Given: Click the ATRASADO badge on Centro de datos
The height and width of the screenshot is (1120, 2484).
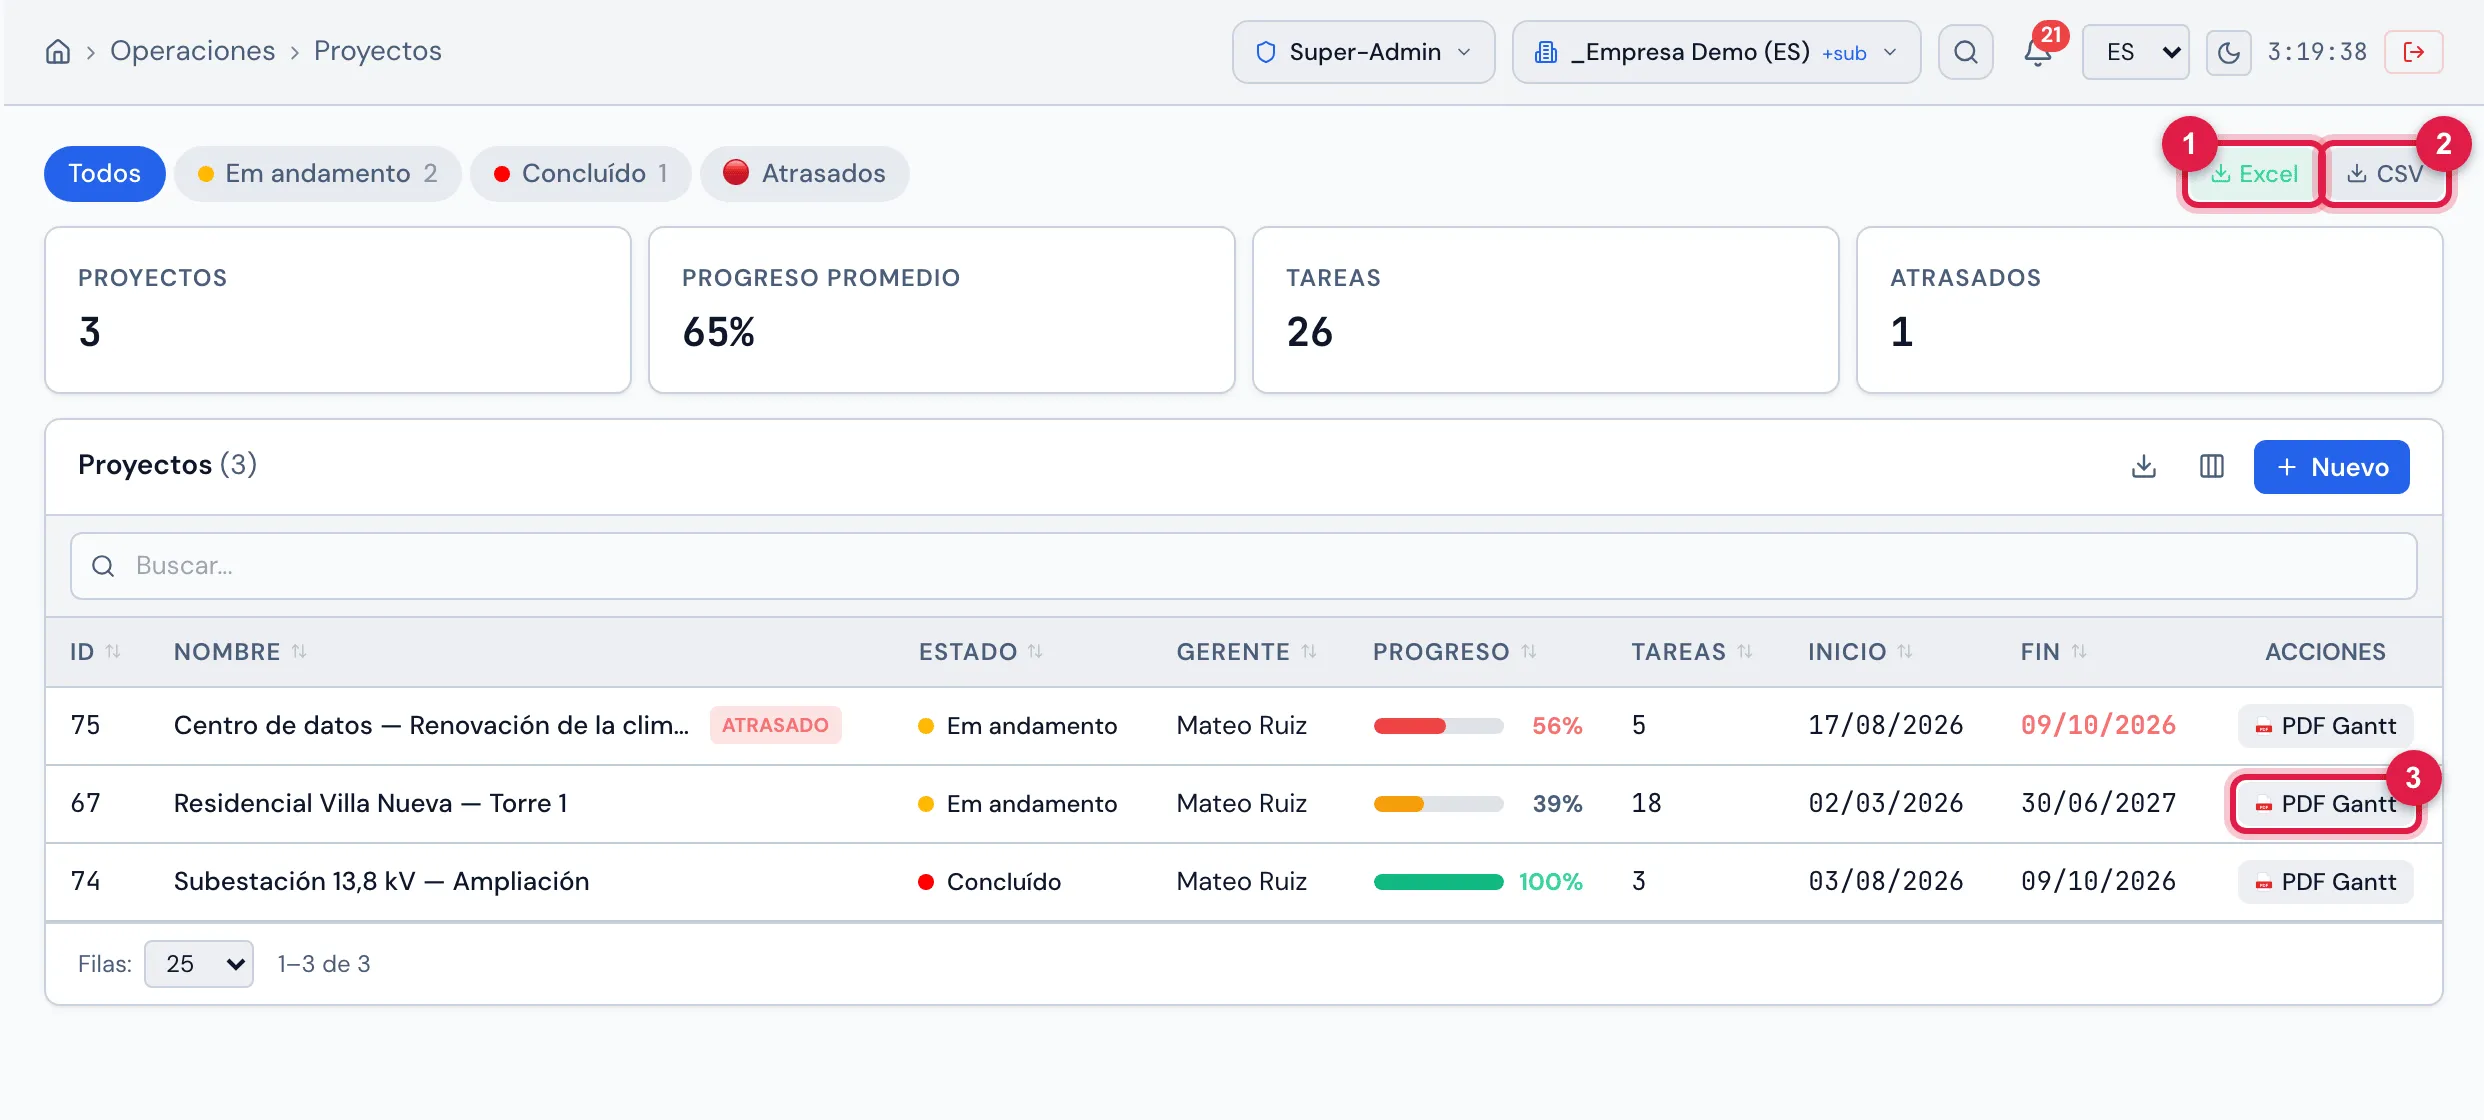Looking at the screenshot, I should click(x=775, y=725).
